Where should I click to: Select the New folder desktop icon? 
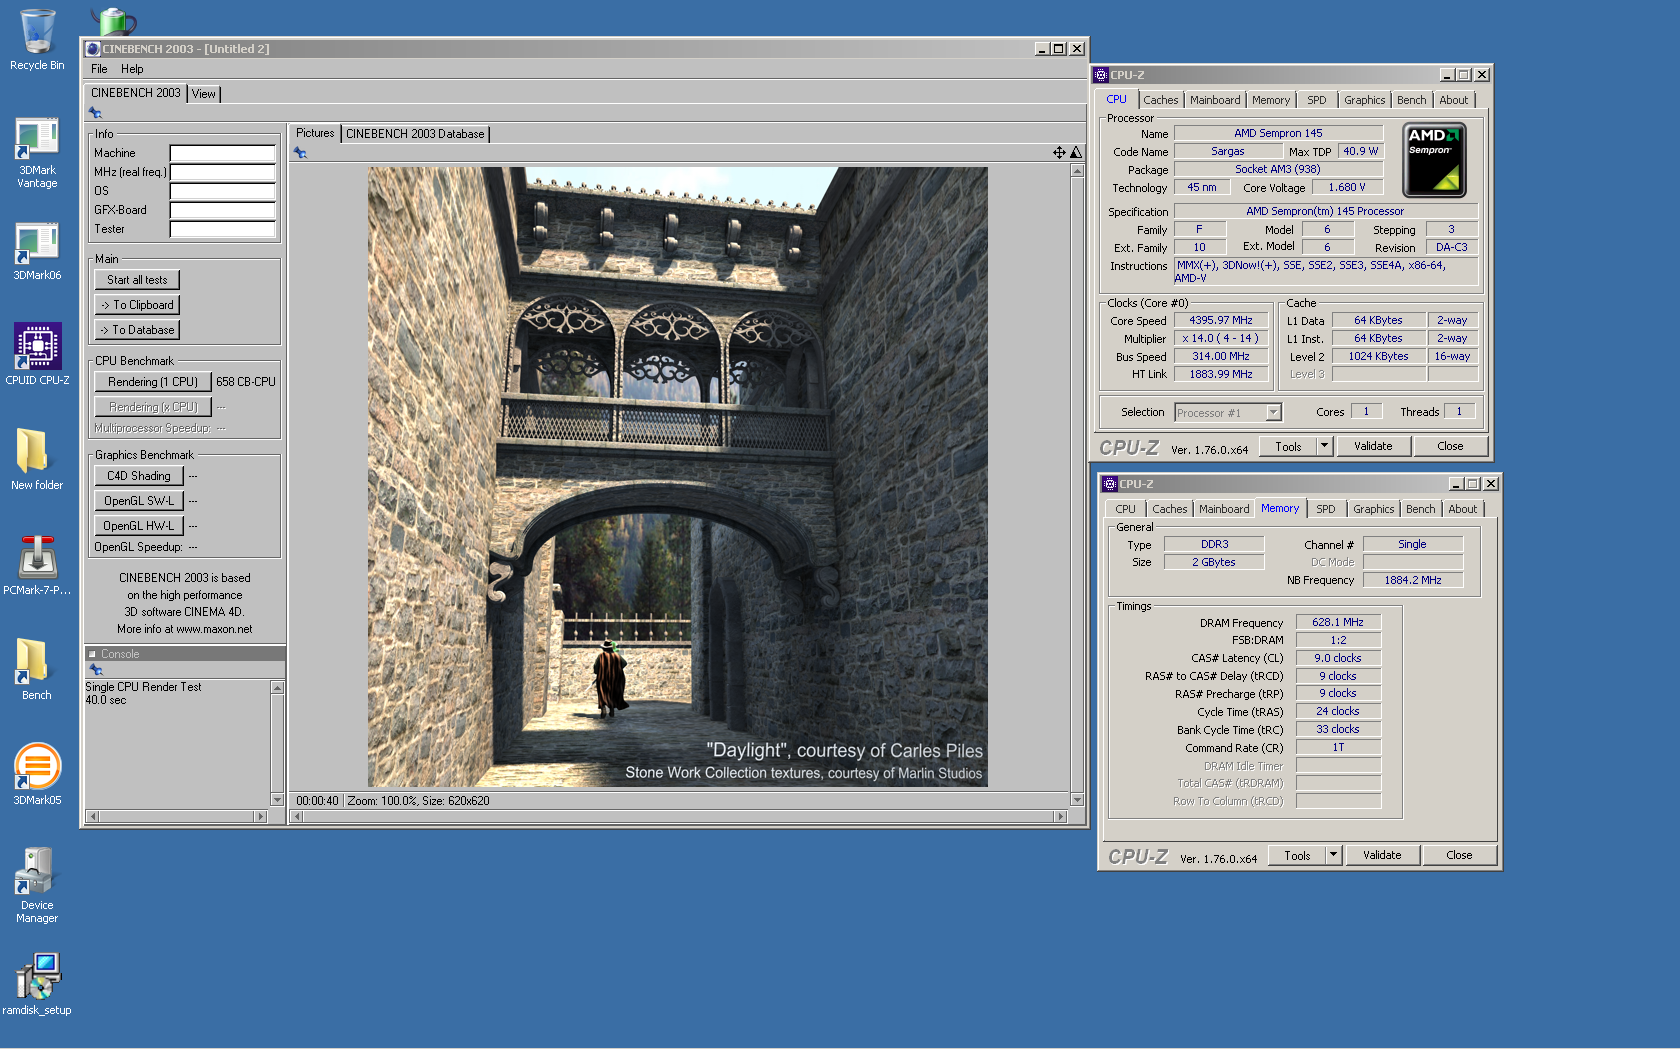(x=37, y=458)
